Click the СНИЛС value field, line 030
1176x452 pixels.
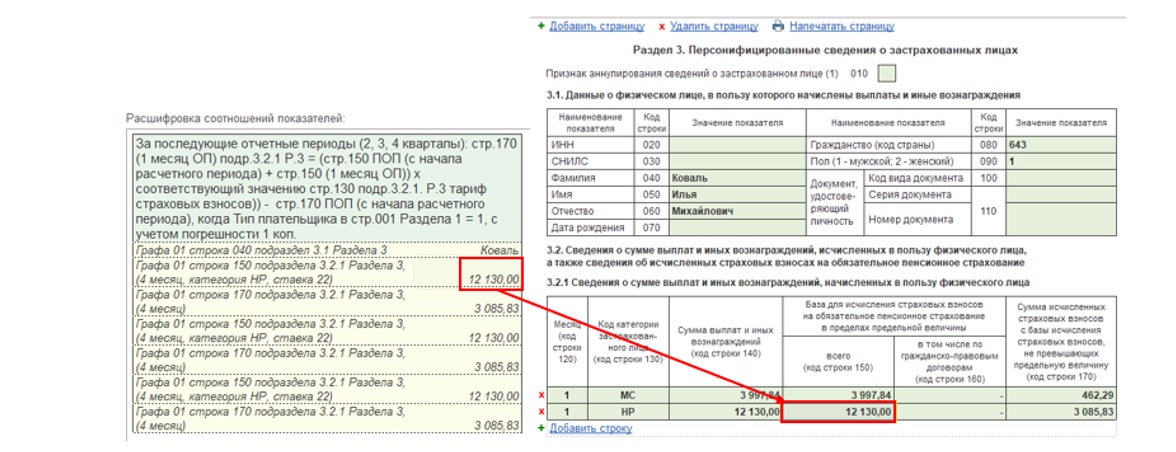tap(737, 161)
